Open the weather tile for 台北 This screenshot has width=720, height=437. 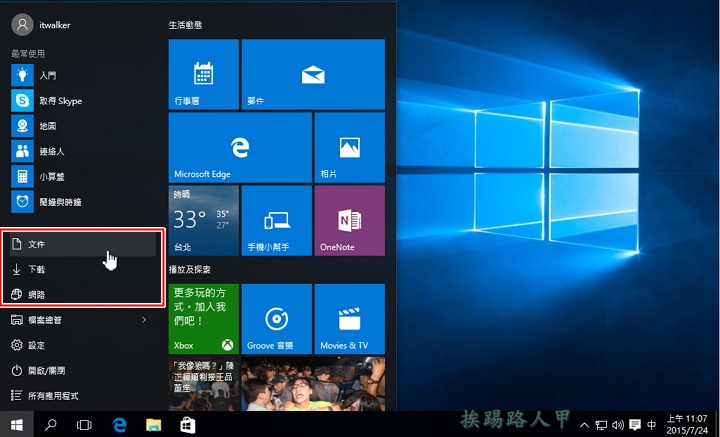tap(203, 220)
